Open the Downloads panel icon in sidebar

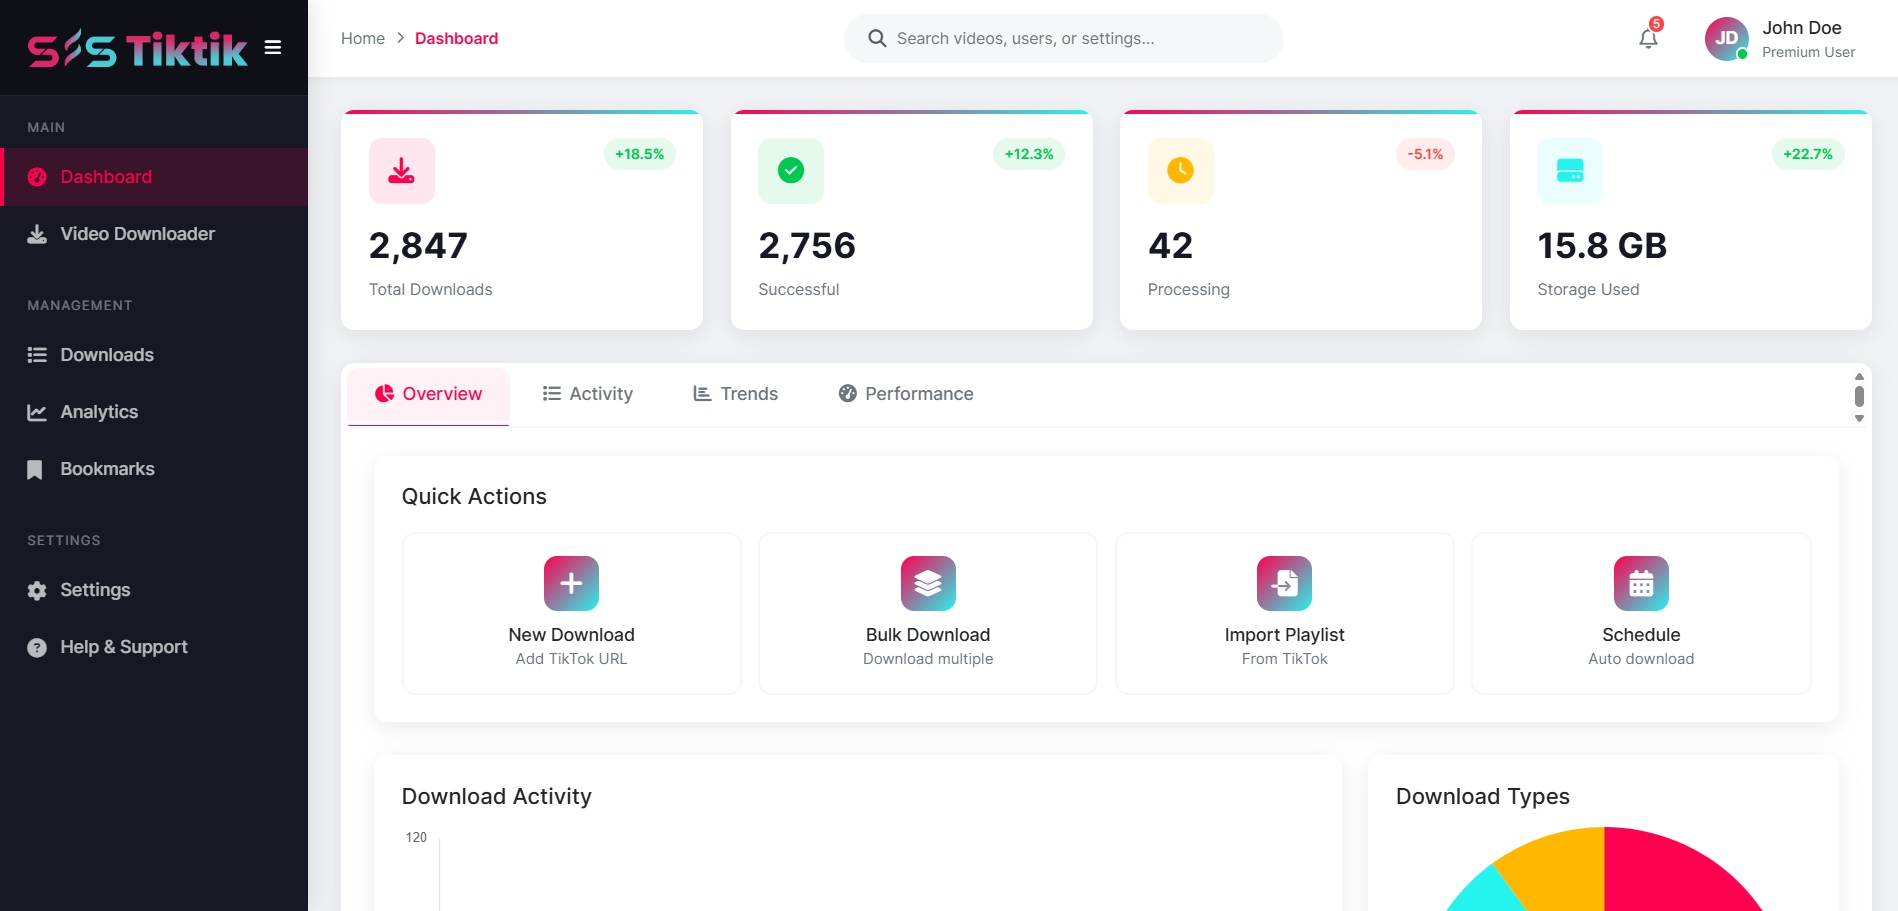36,355
